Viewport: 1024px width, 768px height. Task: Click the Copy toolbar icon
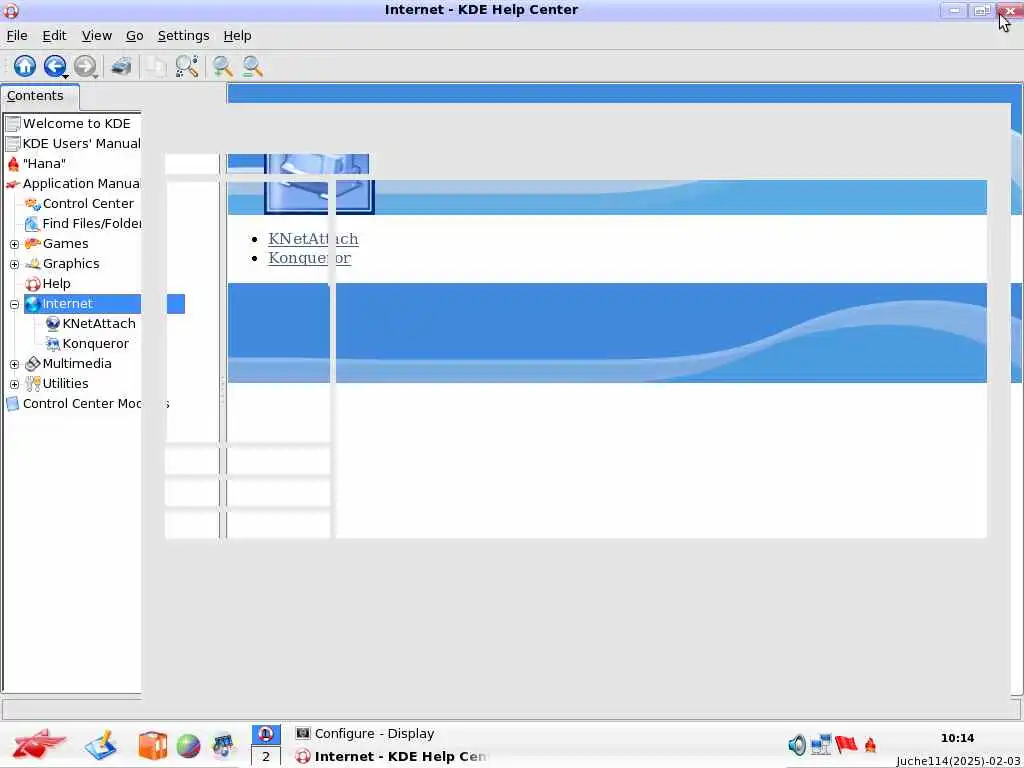click(x=155, y=66)
